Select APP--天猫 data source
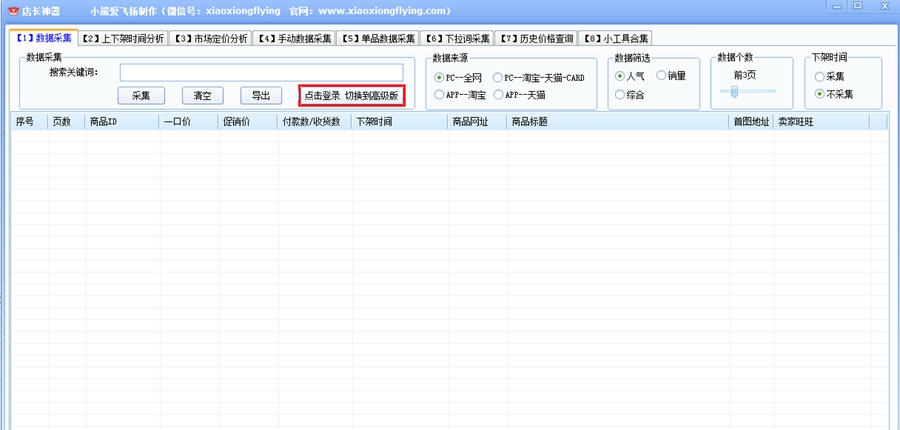900x430 pixels. tap(519, 95)
